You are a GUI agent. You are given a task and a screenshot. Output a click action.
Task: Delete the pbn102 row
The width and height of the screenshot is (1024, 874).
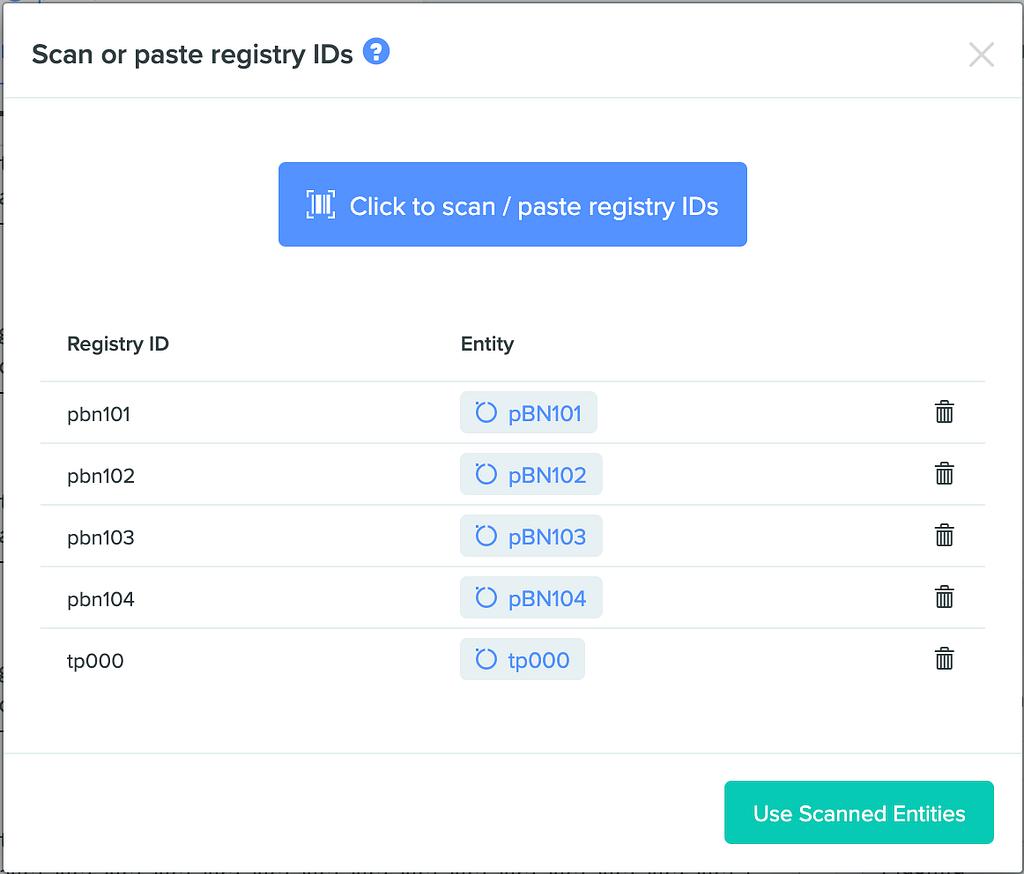(x=944, y=474)
